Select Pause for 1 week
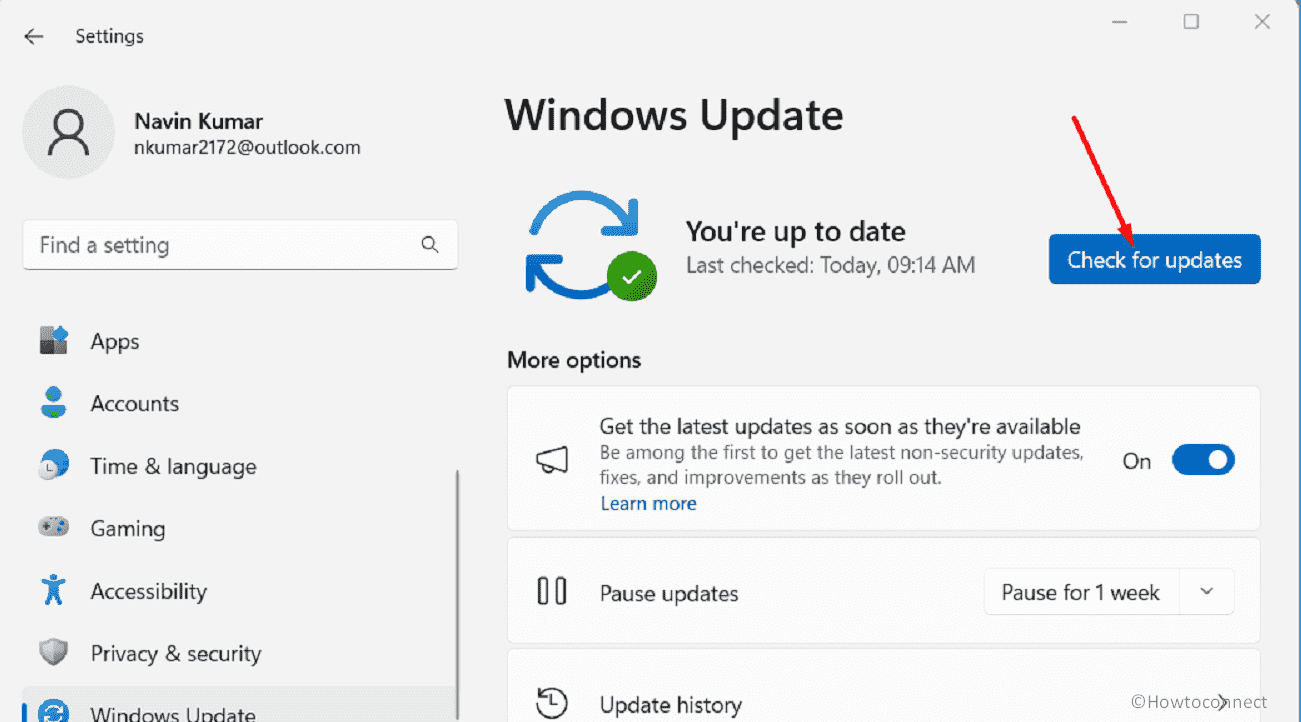This screenshot has width=1301, height=722. (x=1081, y=592)
